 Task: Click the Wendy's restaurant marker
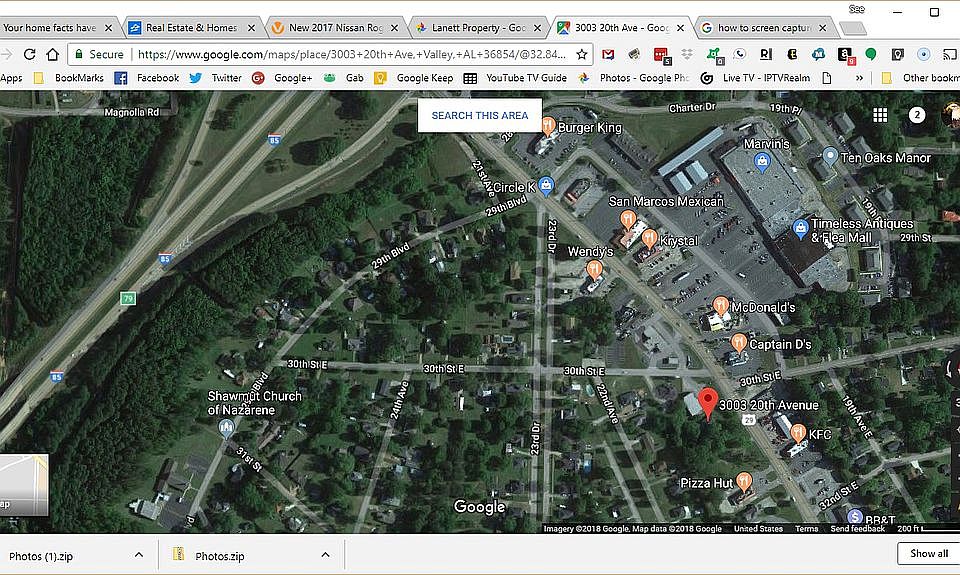pyautogui.click(x=595, y=268)
